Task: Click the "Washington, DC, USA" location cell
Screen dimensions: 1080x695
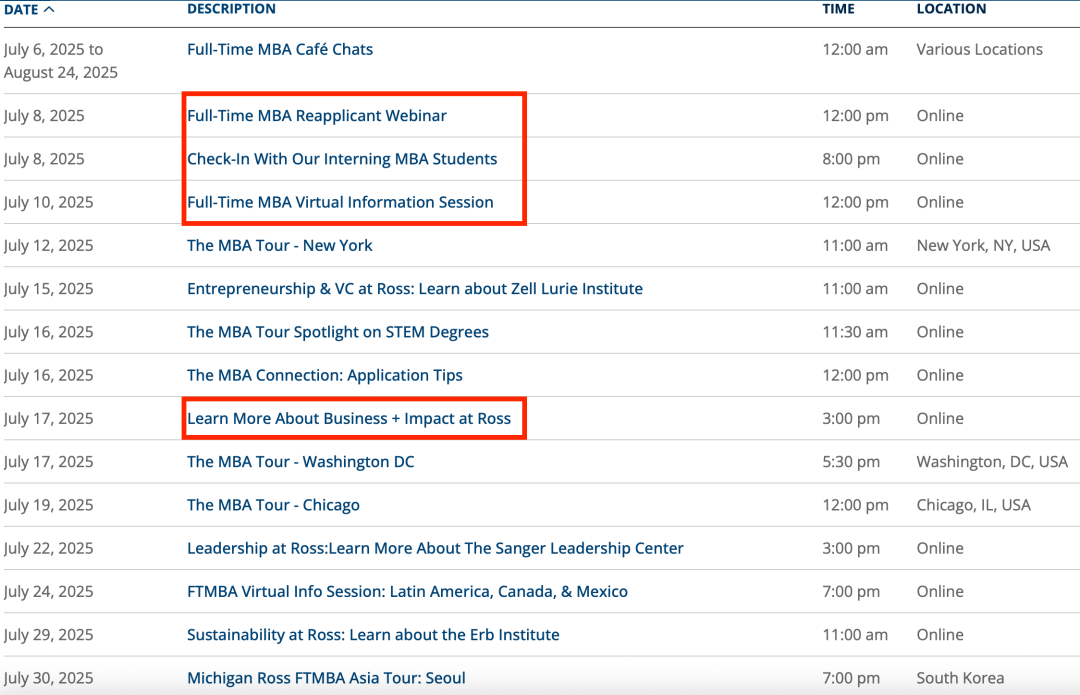Action: coord(993,462)
